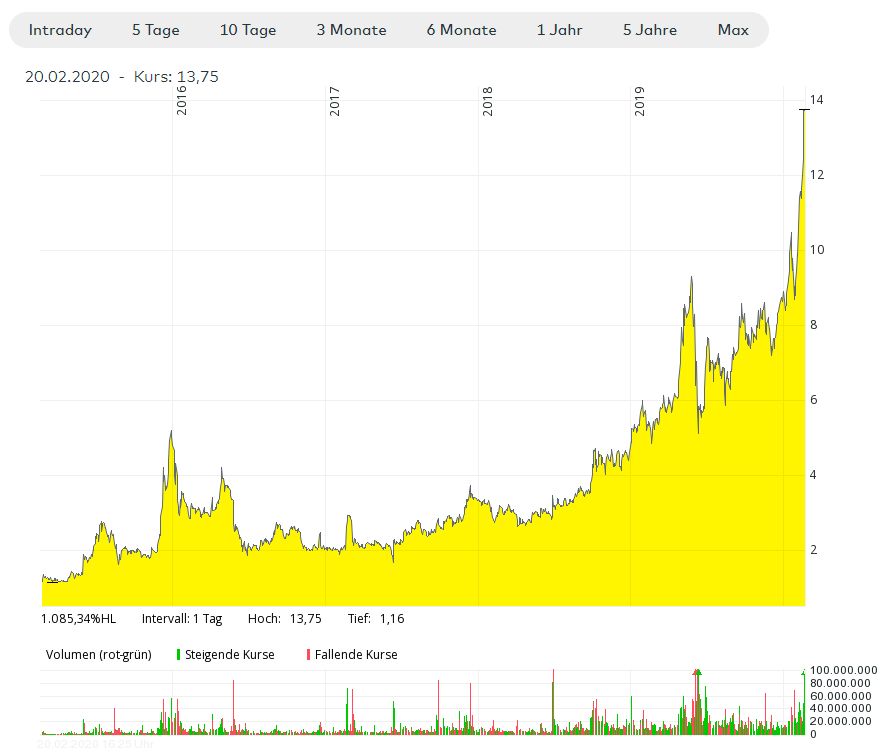Screen dimensions: 889x753
Task: Click the 1.085,34%HL performance label
Action: pyautogui.click(x=77, y=618)
